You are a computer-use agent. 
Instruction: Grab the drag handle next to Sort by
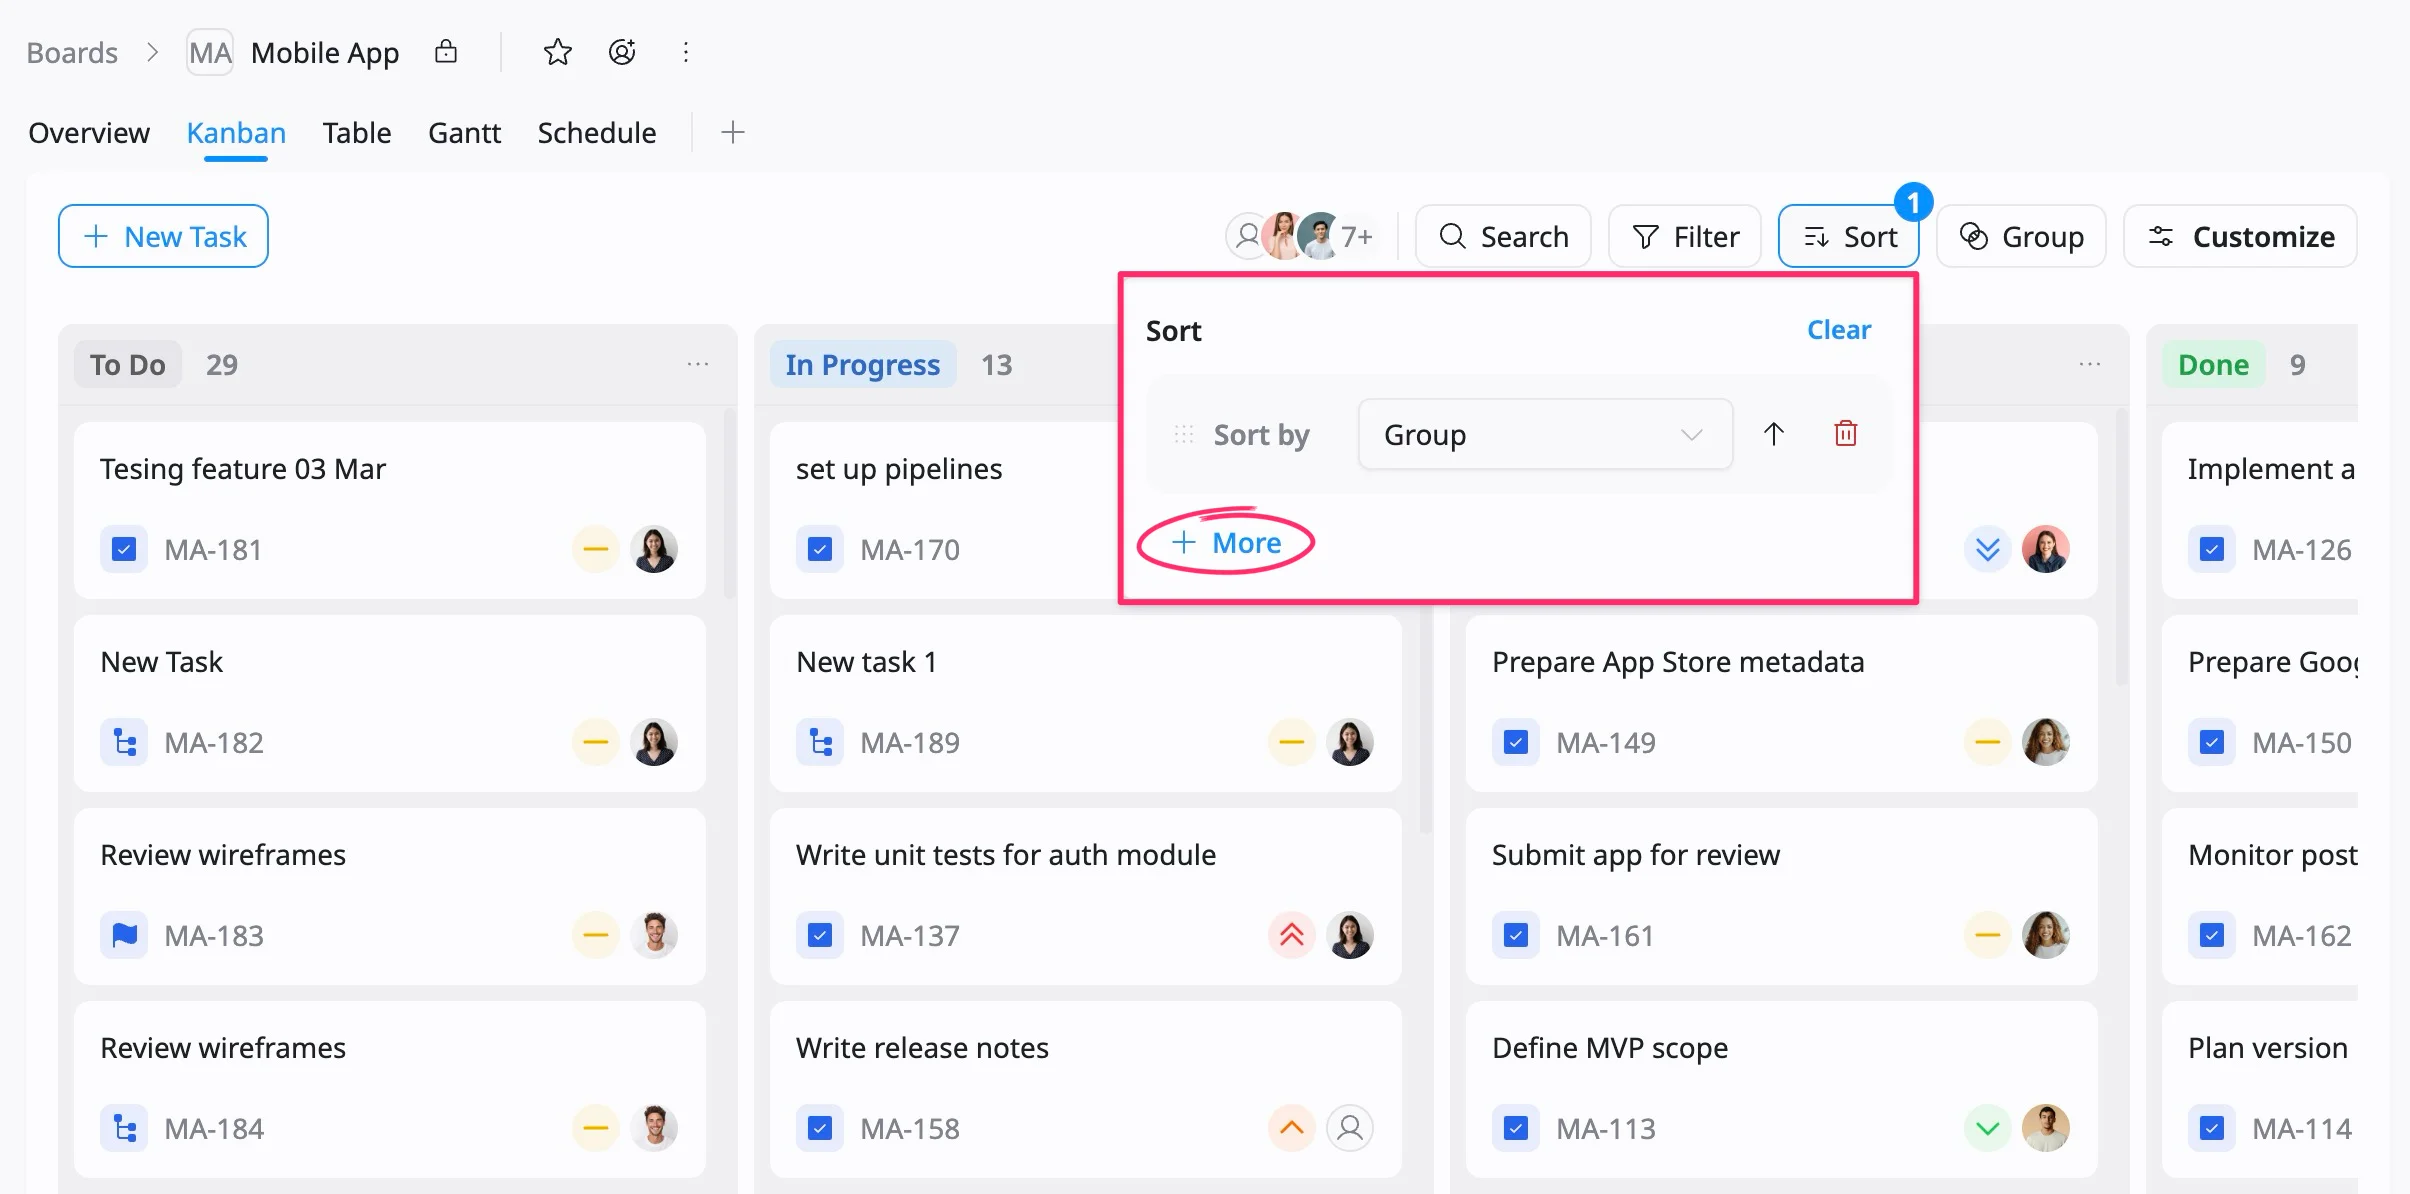coord(1184,434)
